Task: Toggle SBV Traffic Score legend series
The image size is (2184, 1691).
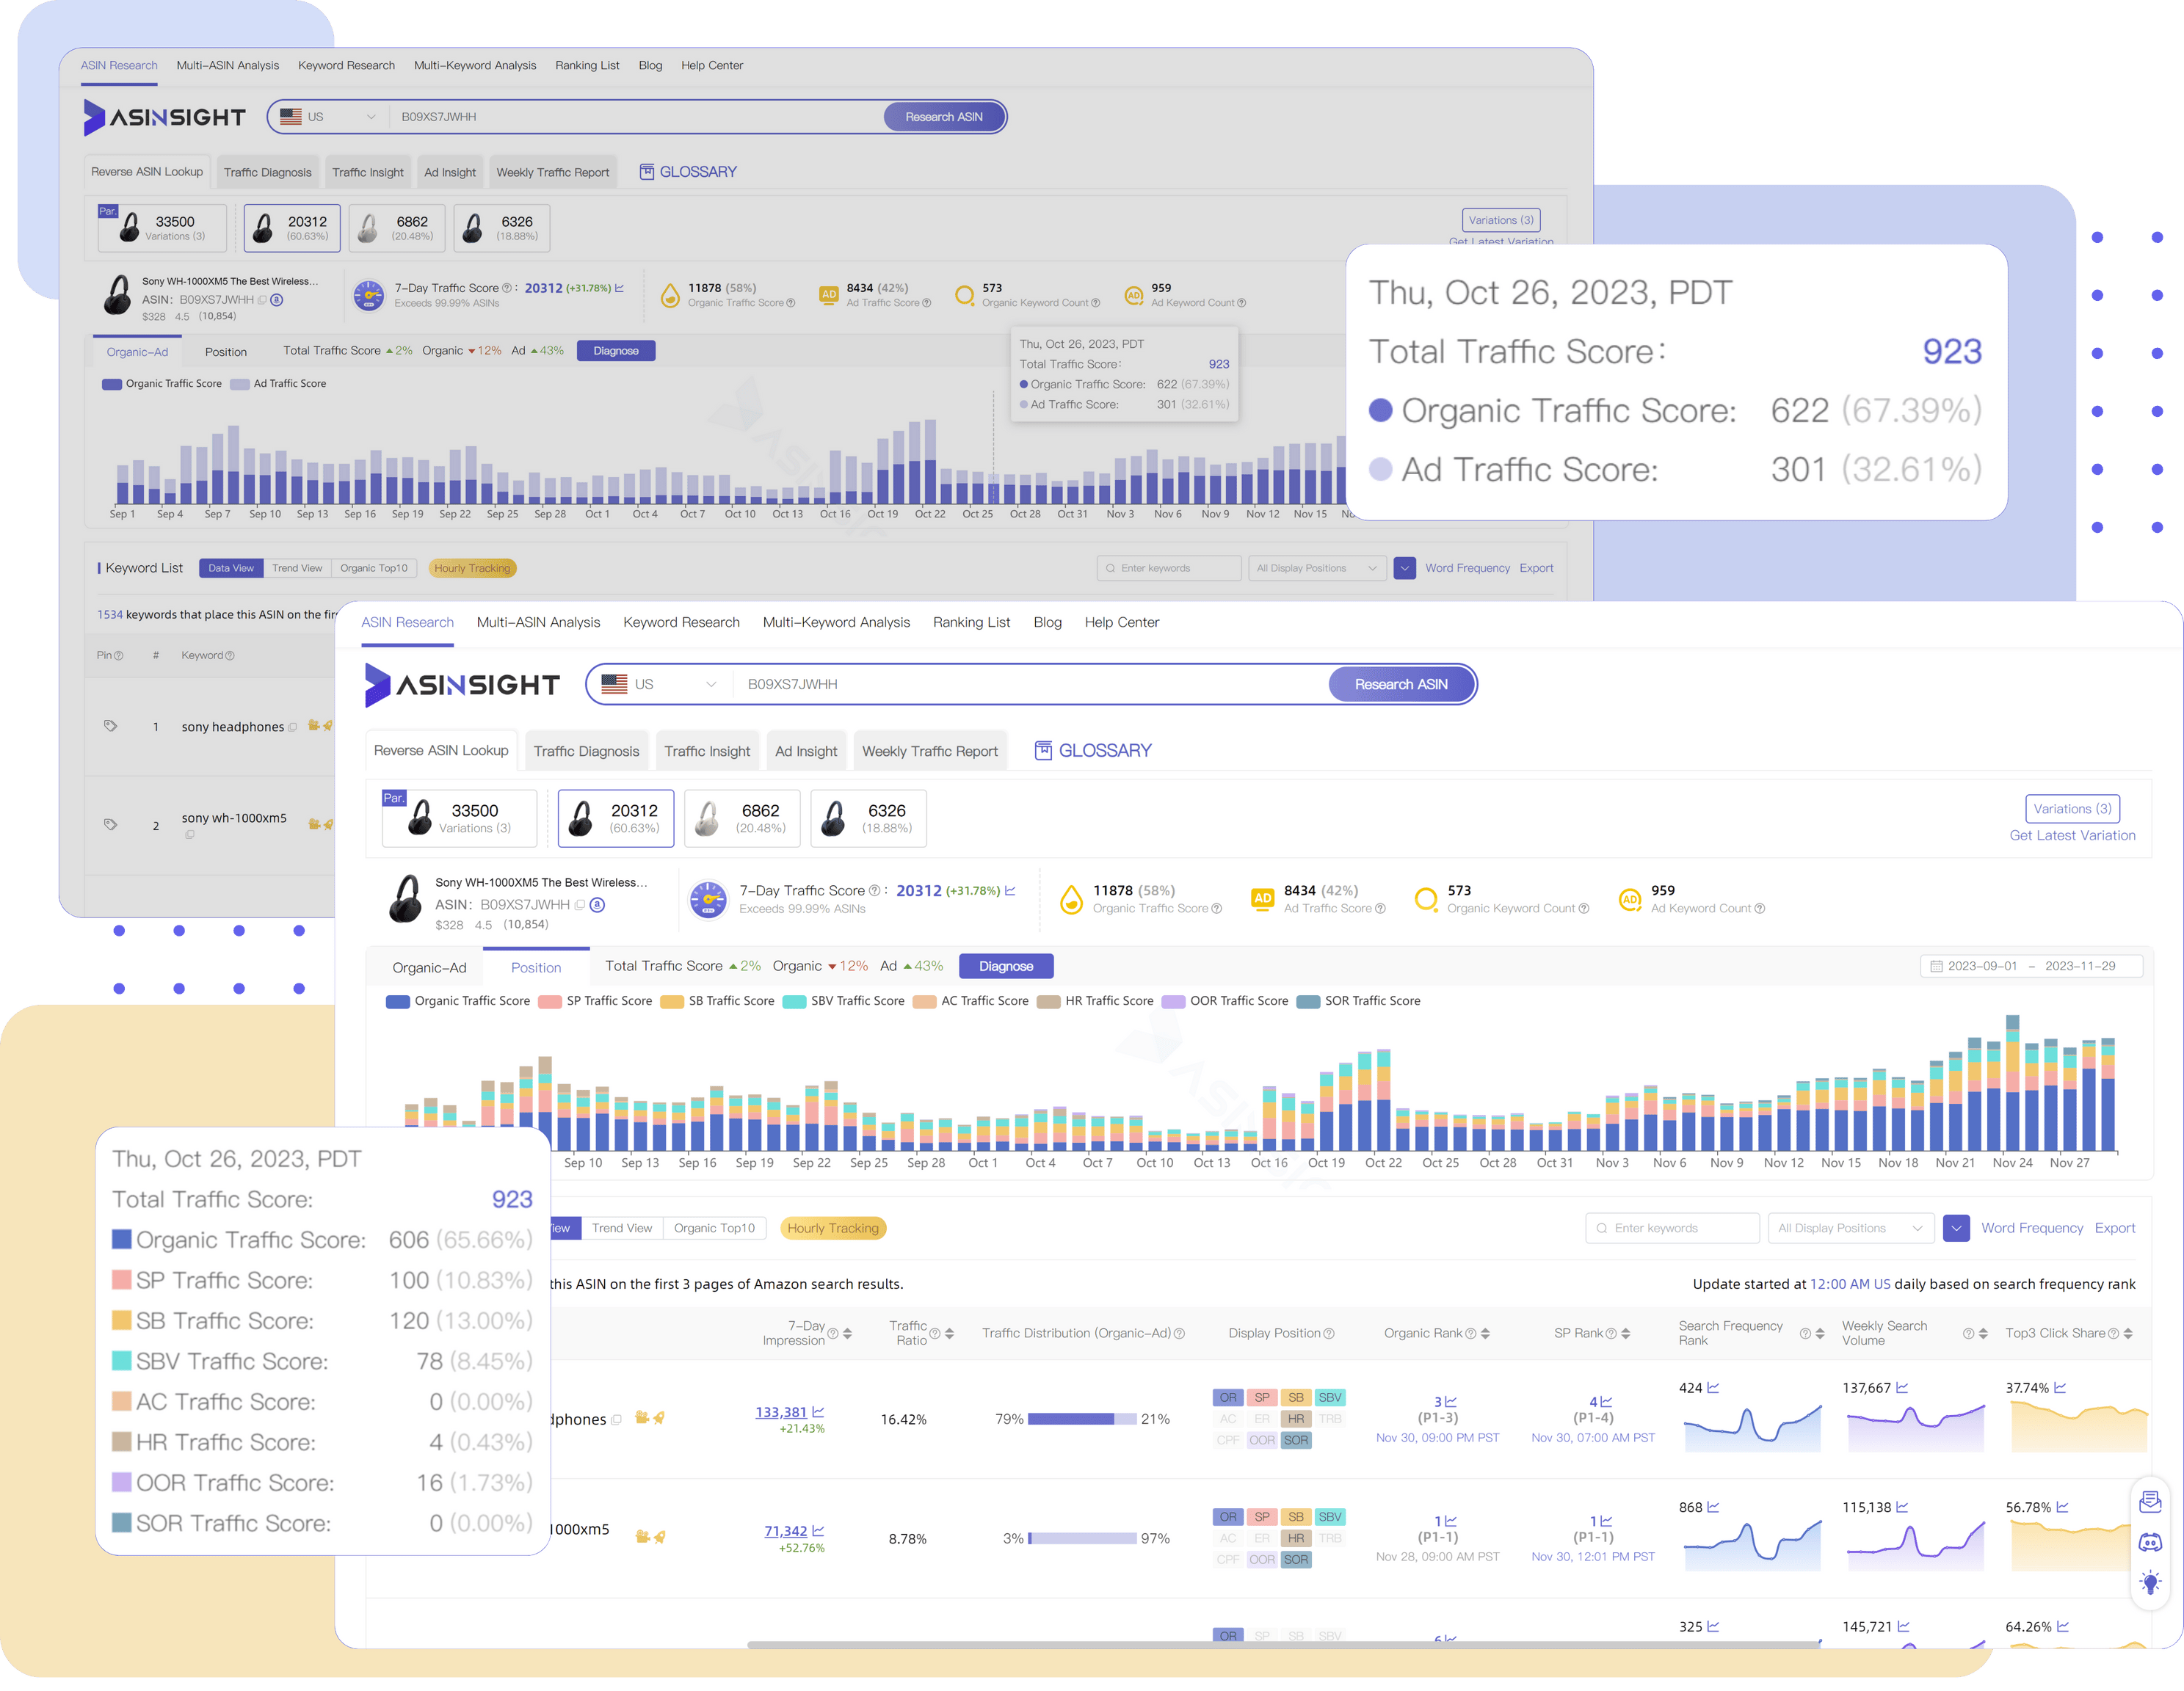Action: [x=843, y=1001]
